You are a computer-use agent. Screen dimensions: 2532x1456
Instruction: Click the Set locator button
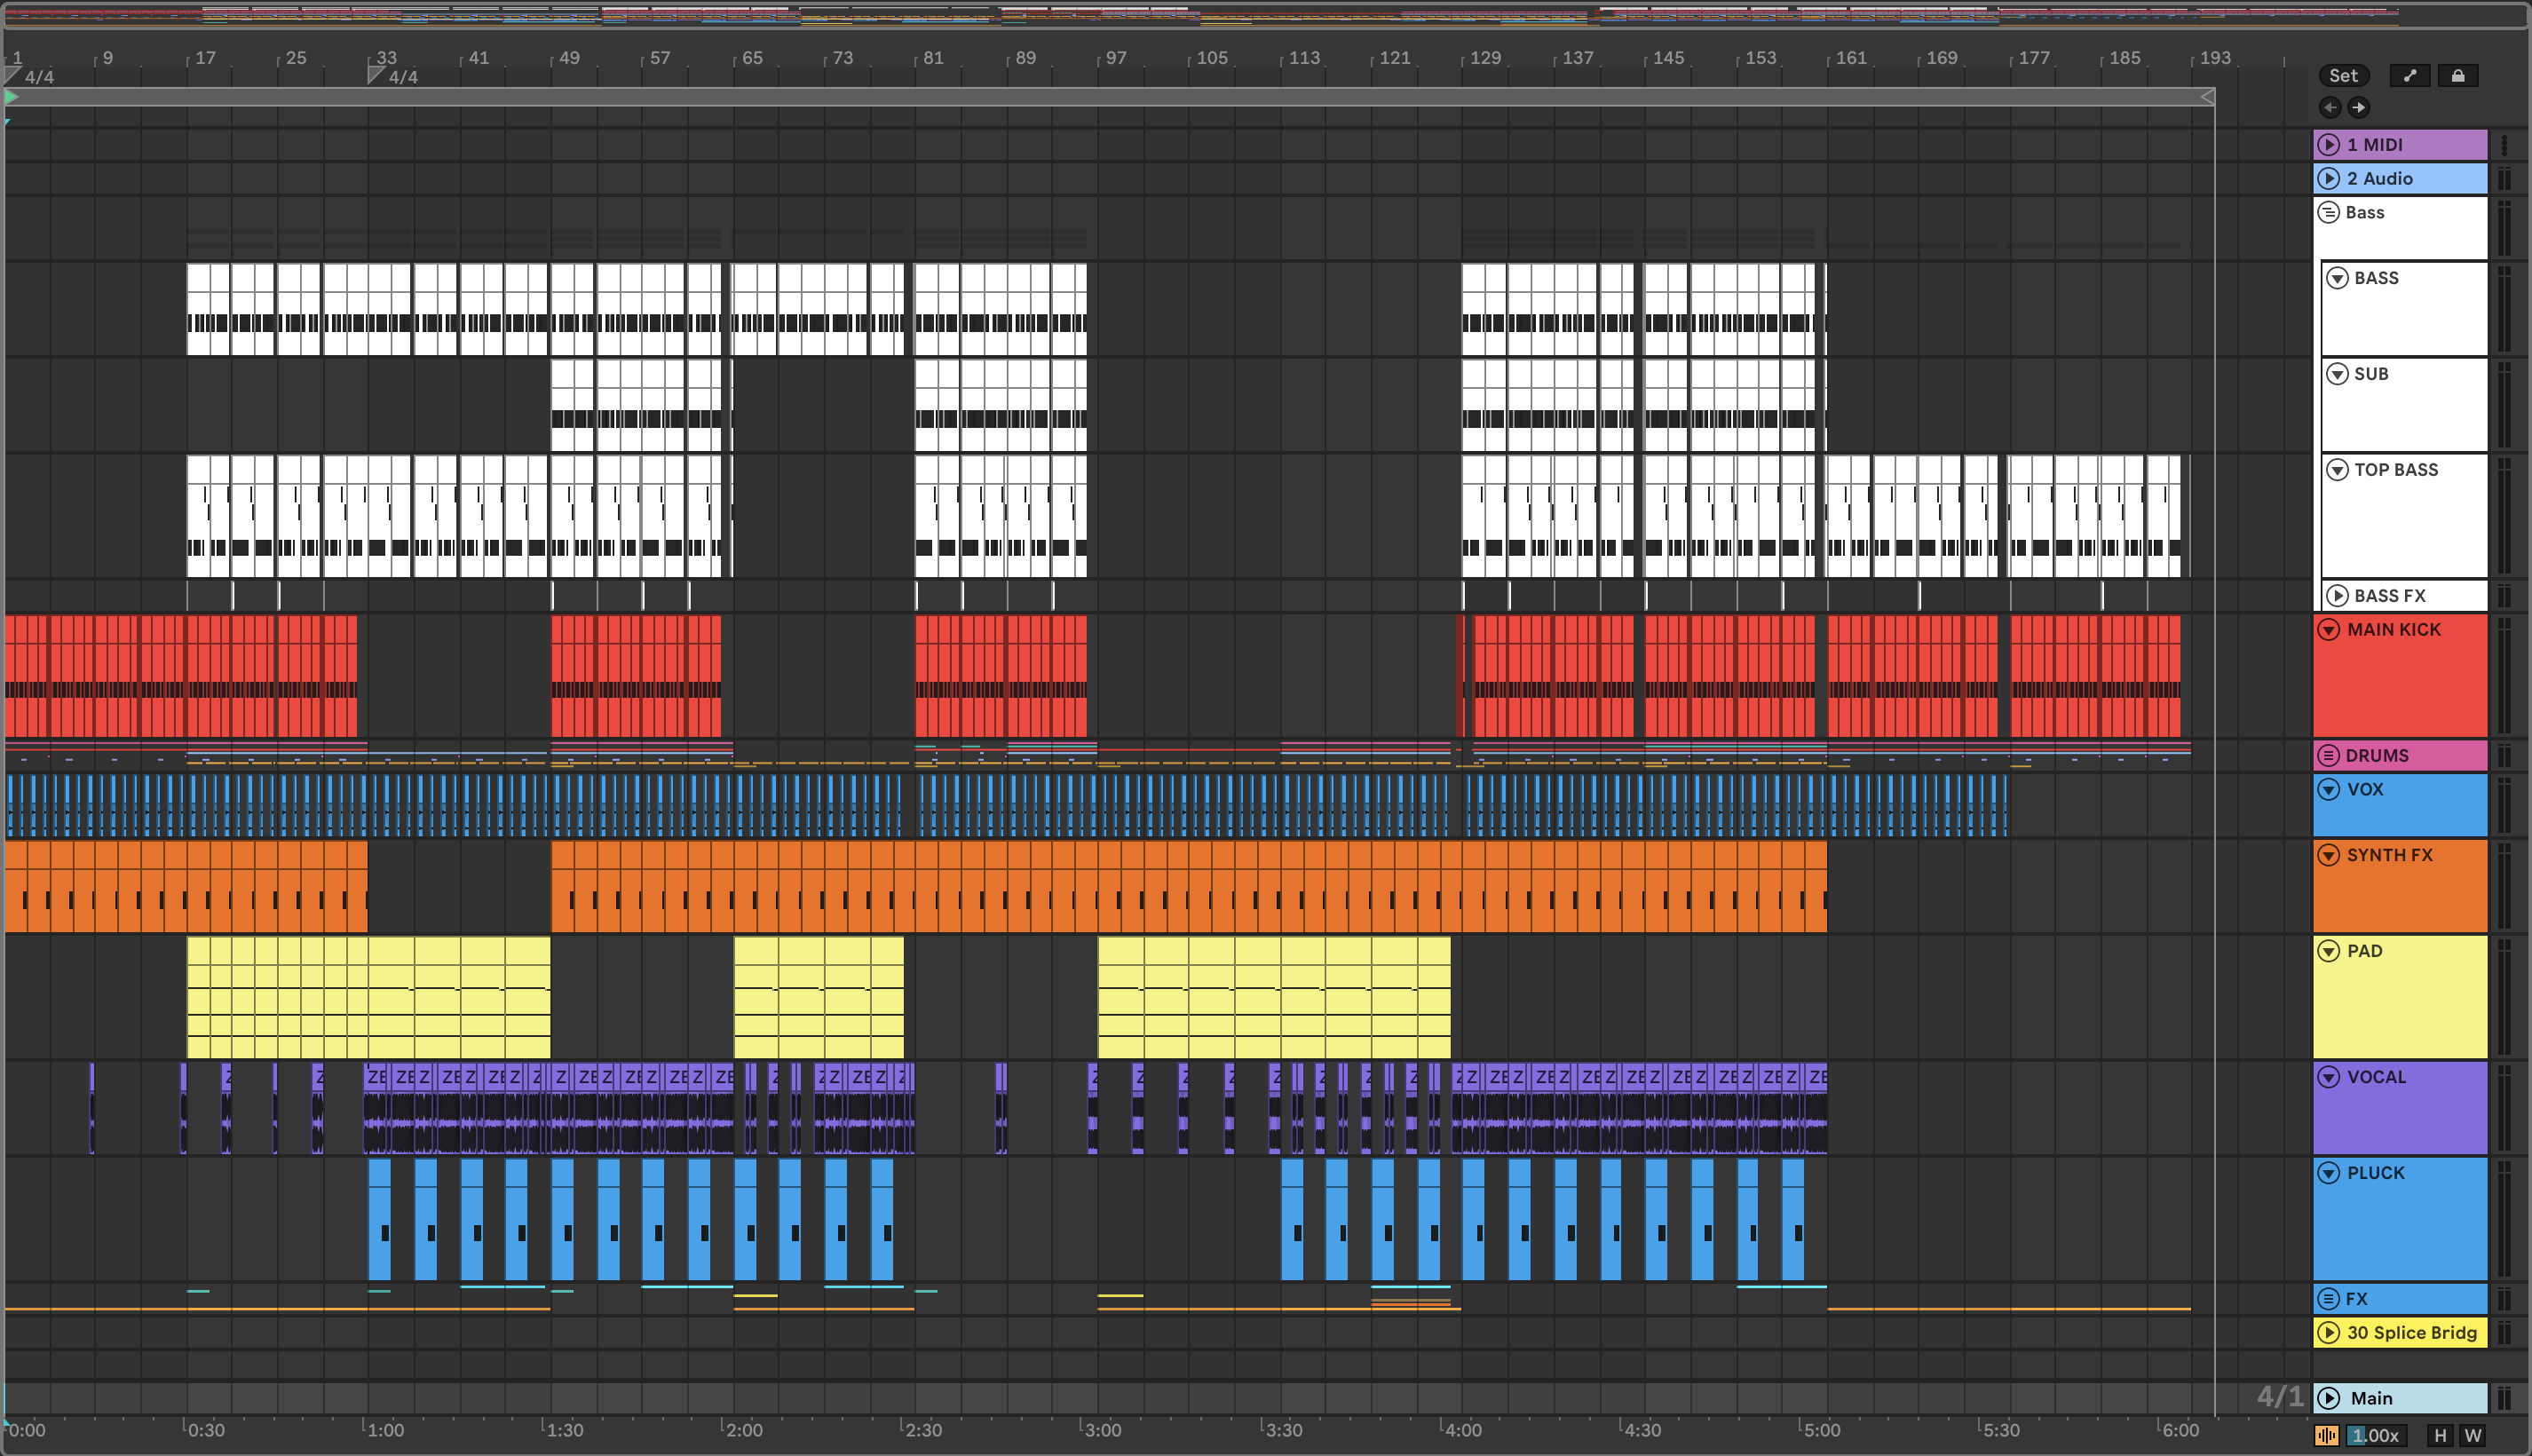[x=2343, y=76]
